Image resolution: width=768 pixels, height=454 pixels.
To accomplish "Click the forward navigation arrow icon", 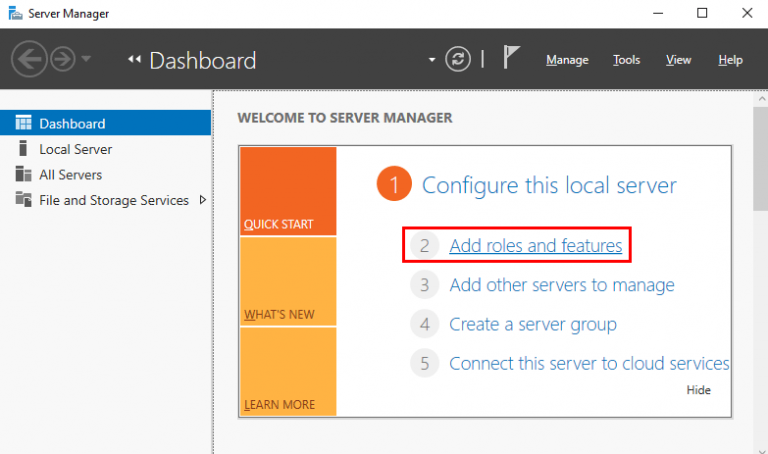I will pos(62,59).
